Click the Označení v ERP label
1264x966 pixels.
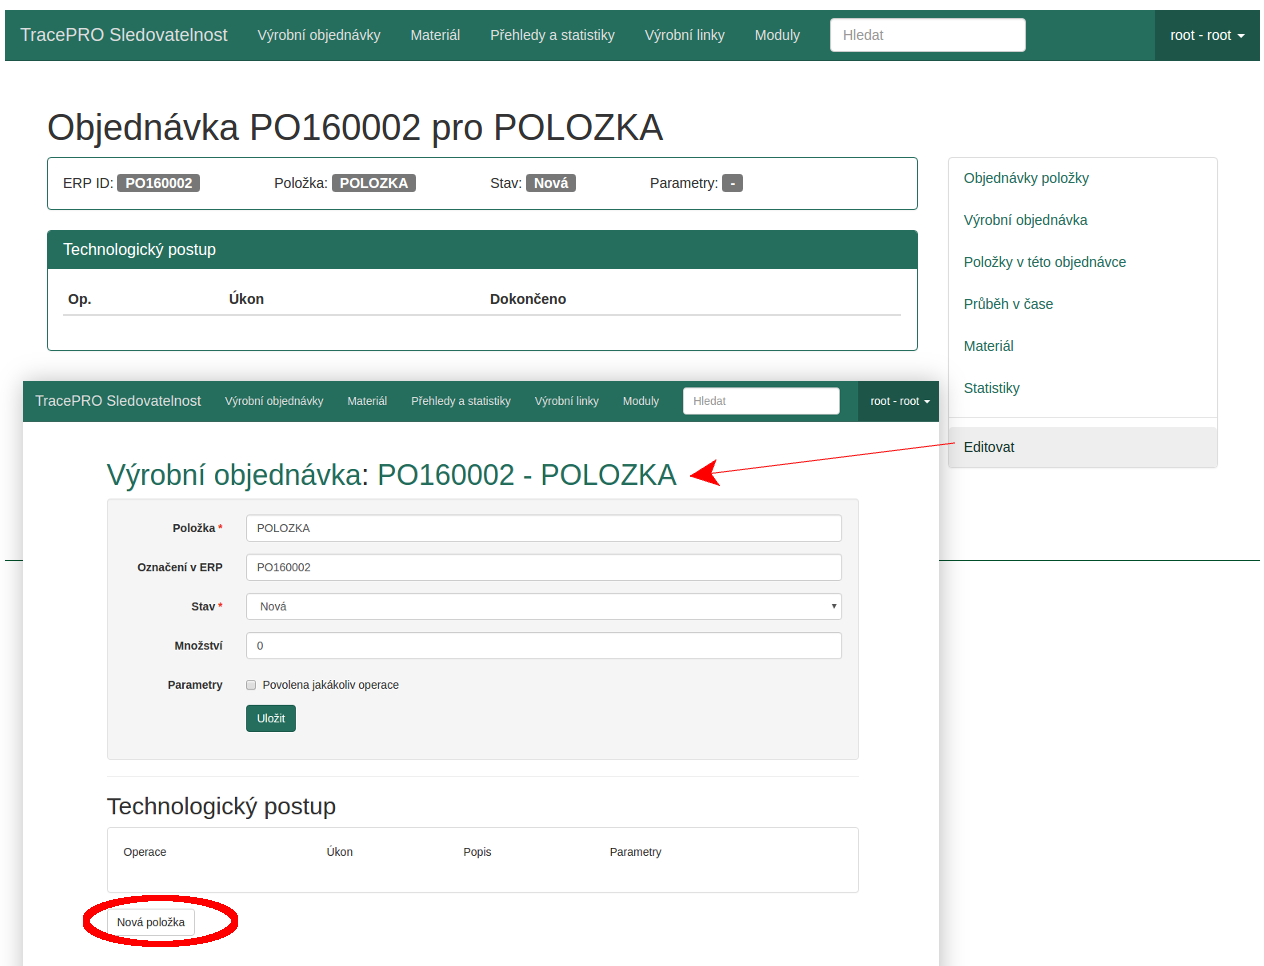coord(180,567)
